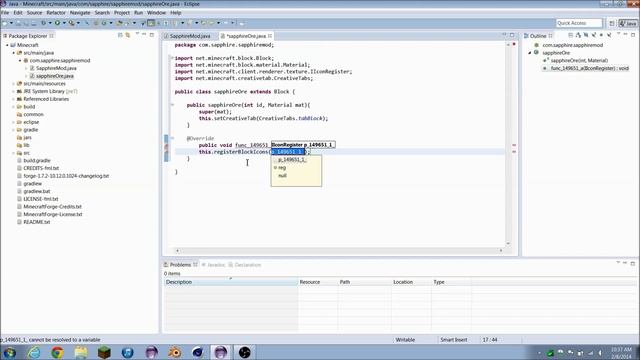
Task: Click the red error indicator atop overview ruler
Action: pos(514,44)
